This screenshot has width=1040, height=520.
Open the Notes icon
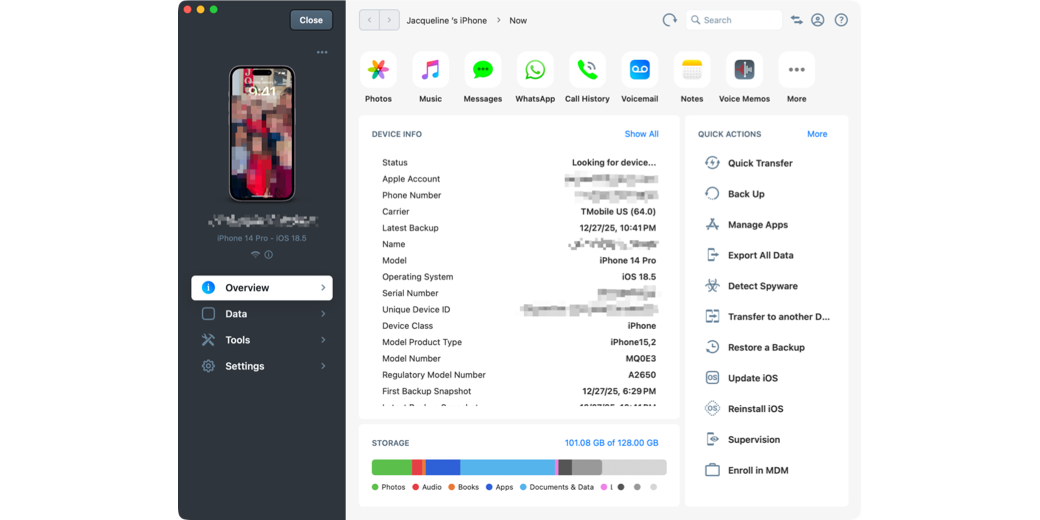(692, 70)
